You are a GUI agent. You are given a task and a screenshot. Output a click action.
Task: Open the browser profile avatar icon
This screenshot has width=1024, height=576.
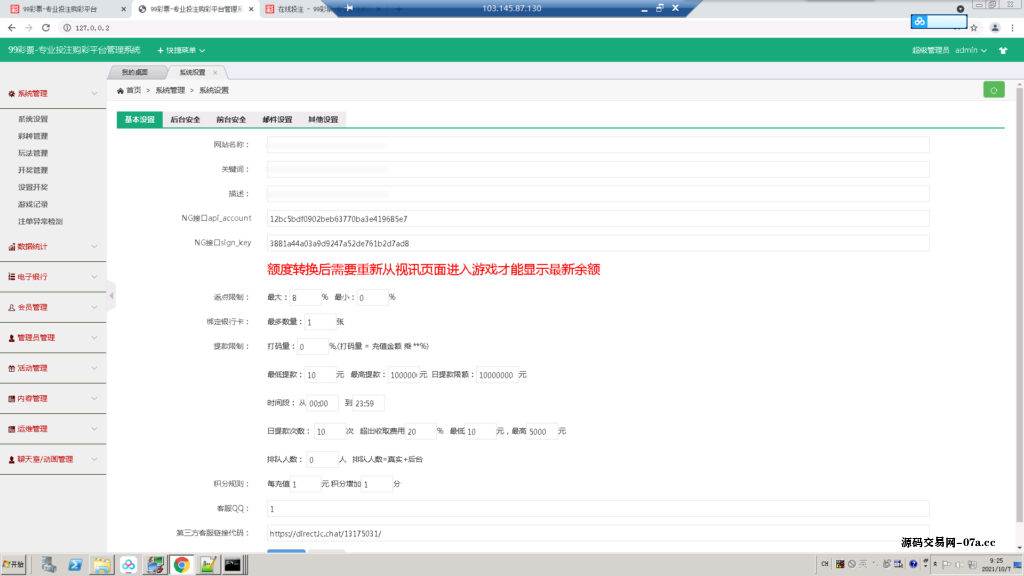[x=995, y=28]
